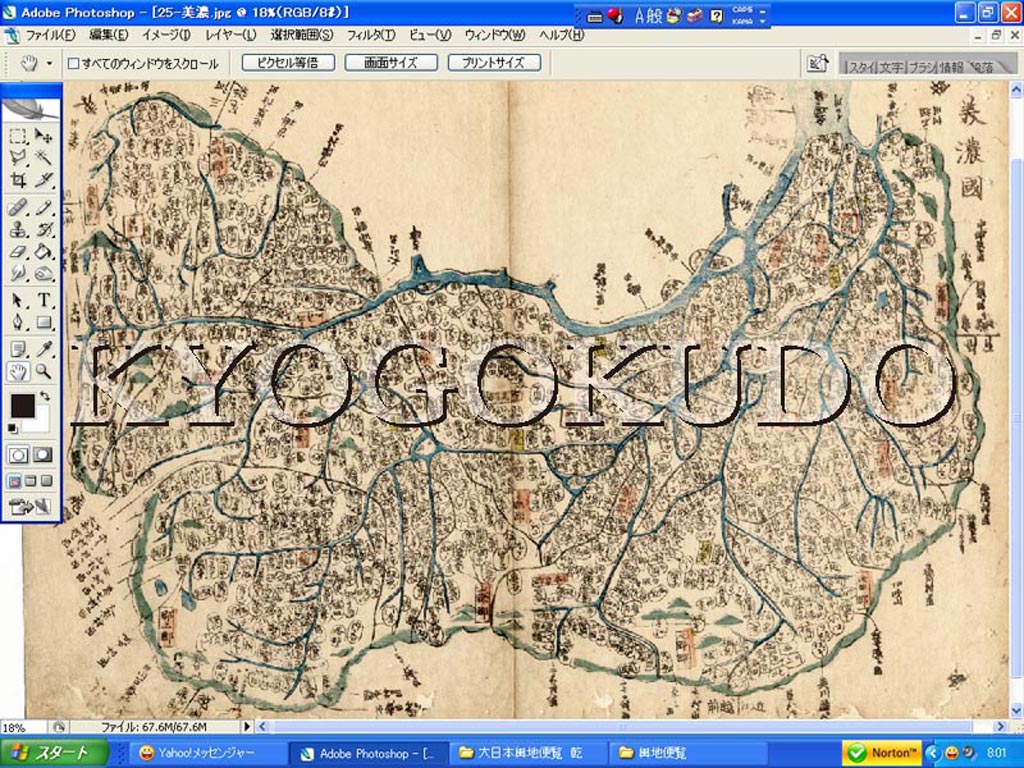Select the Slice tool

[43, 180]
